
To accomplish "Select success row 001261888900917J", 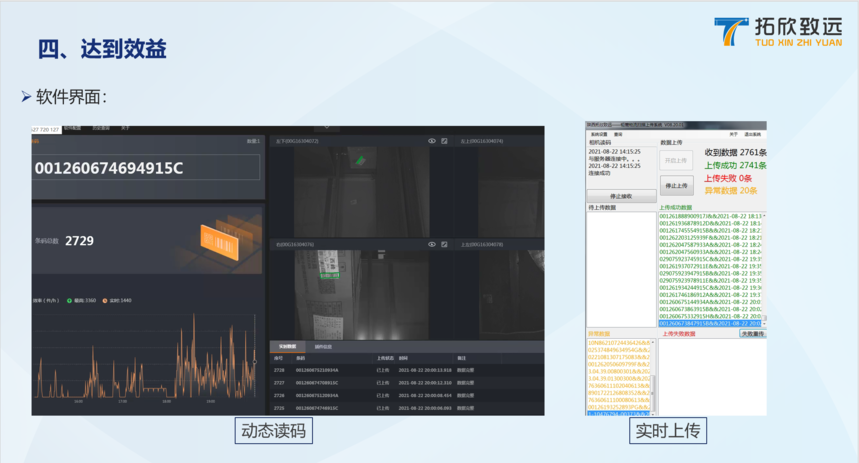I will [x=709, y=216].
